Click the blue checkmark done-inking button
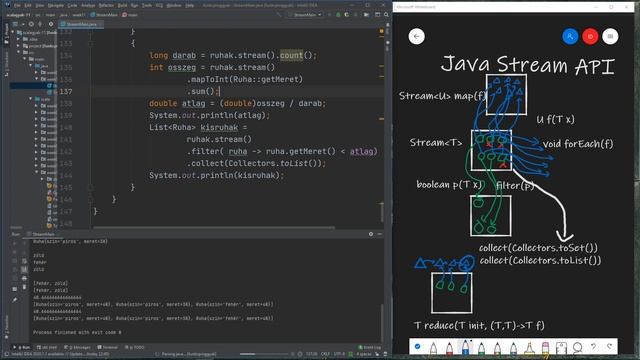This screenshot has width=640, height=360. (x=417, y=347)
